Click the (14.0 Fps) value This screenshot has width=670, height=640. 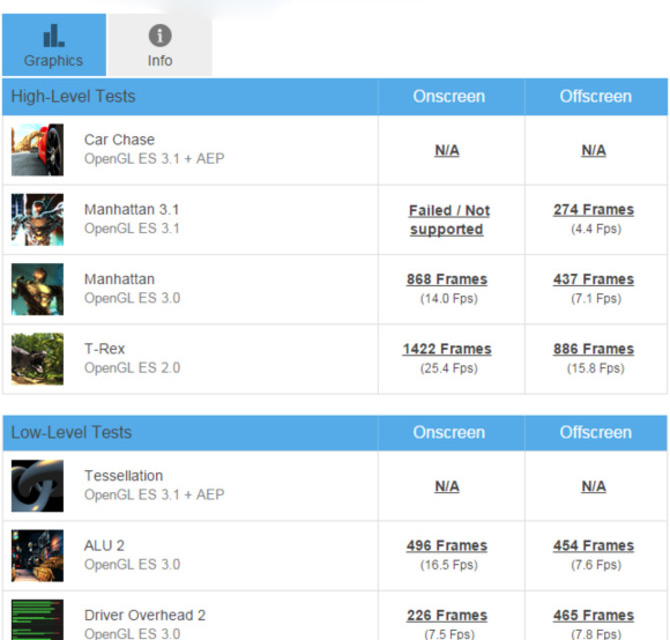point(449,298)
